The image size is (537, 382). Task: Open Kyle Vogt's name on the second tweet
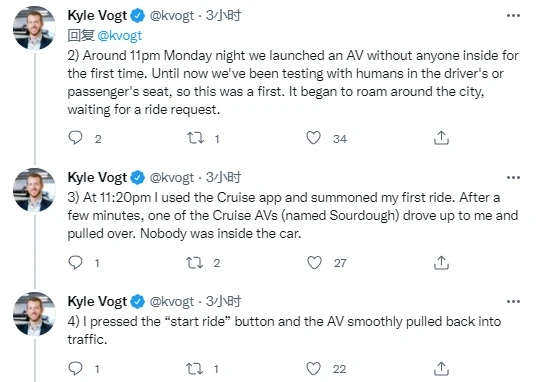97,177
